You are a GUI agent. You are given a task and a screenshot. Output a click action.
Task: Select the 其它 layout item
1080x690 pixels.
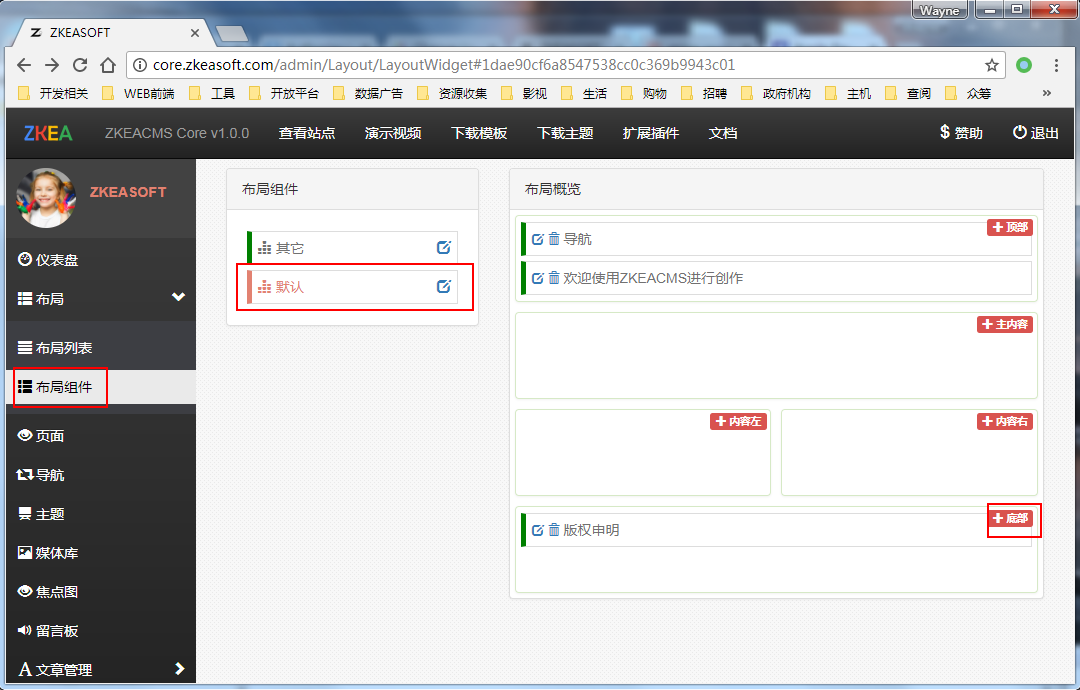[x=352, y=248]
